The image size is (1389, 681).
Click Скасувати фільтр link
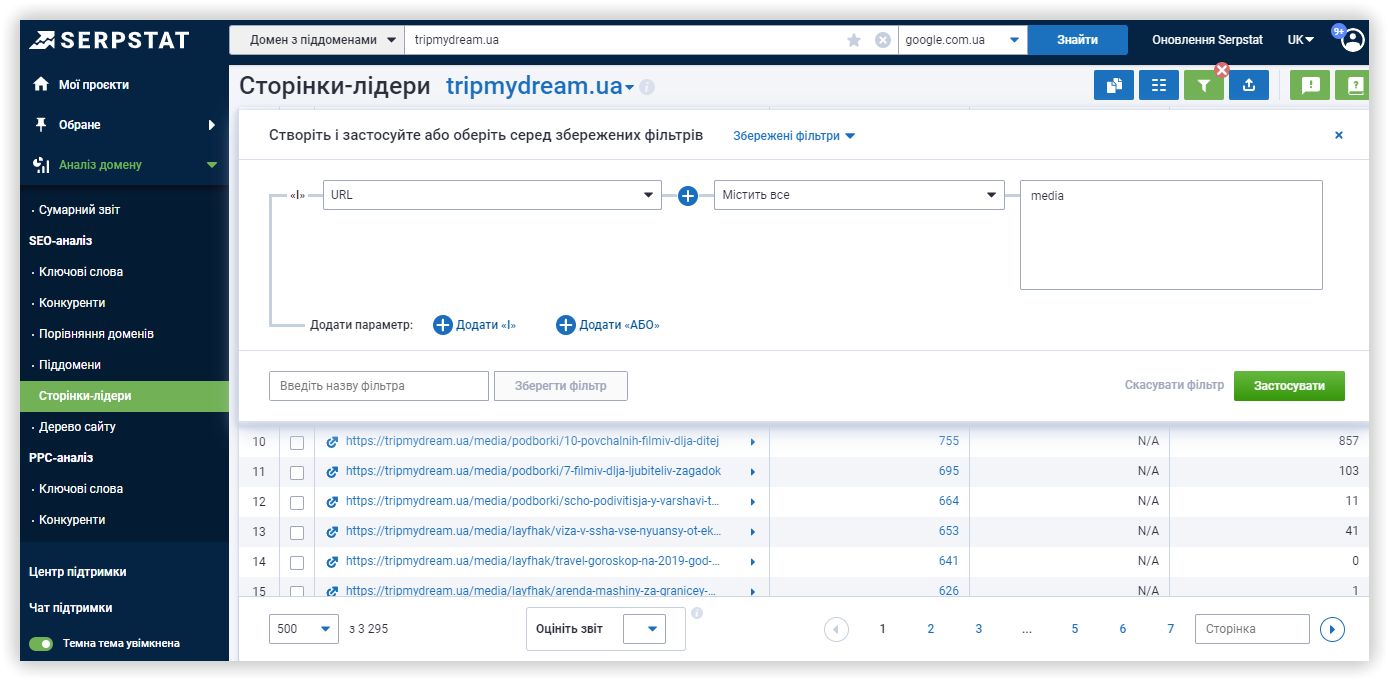tap(1174, 385)
